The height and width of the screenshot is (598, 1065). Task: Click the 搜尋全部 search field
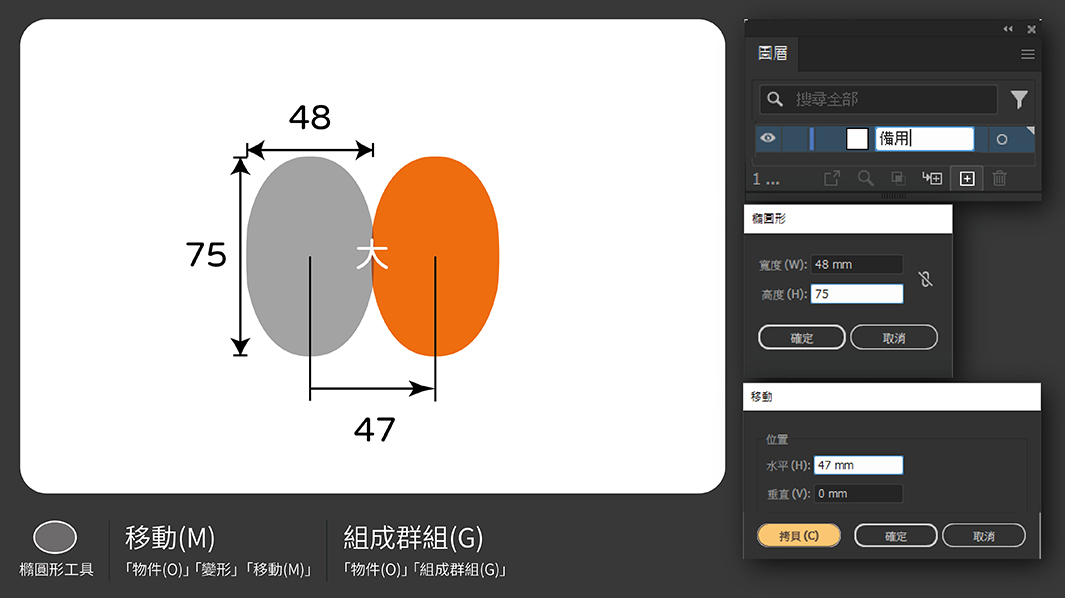tap(878, 99)
